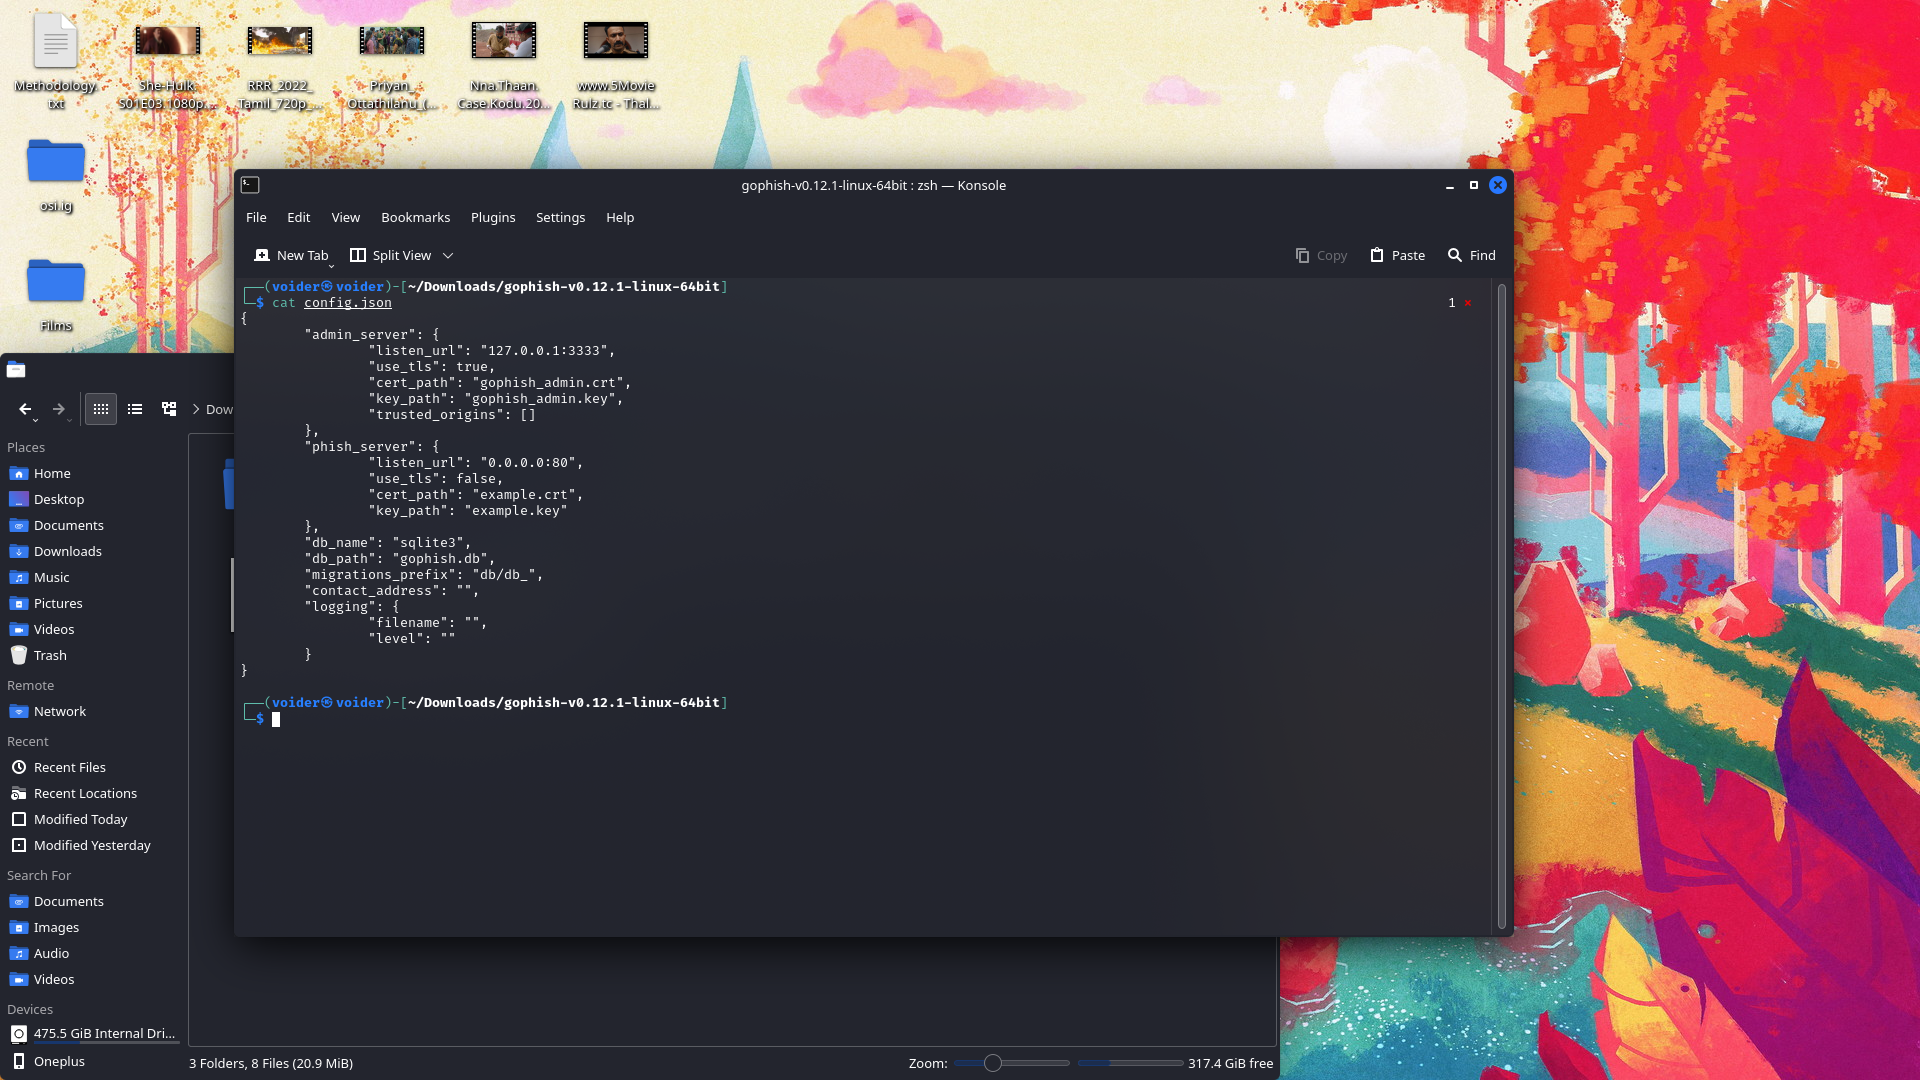
Task: Switch Dolphin to icons view mode
Action: [100, 409]
